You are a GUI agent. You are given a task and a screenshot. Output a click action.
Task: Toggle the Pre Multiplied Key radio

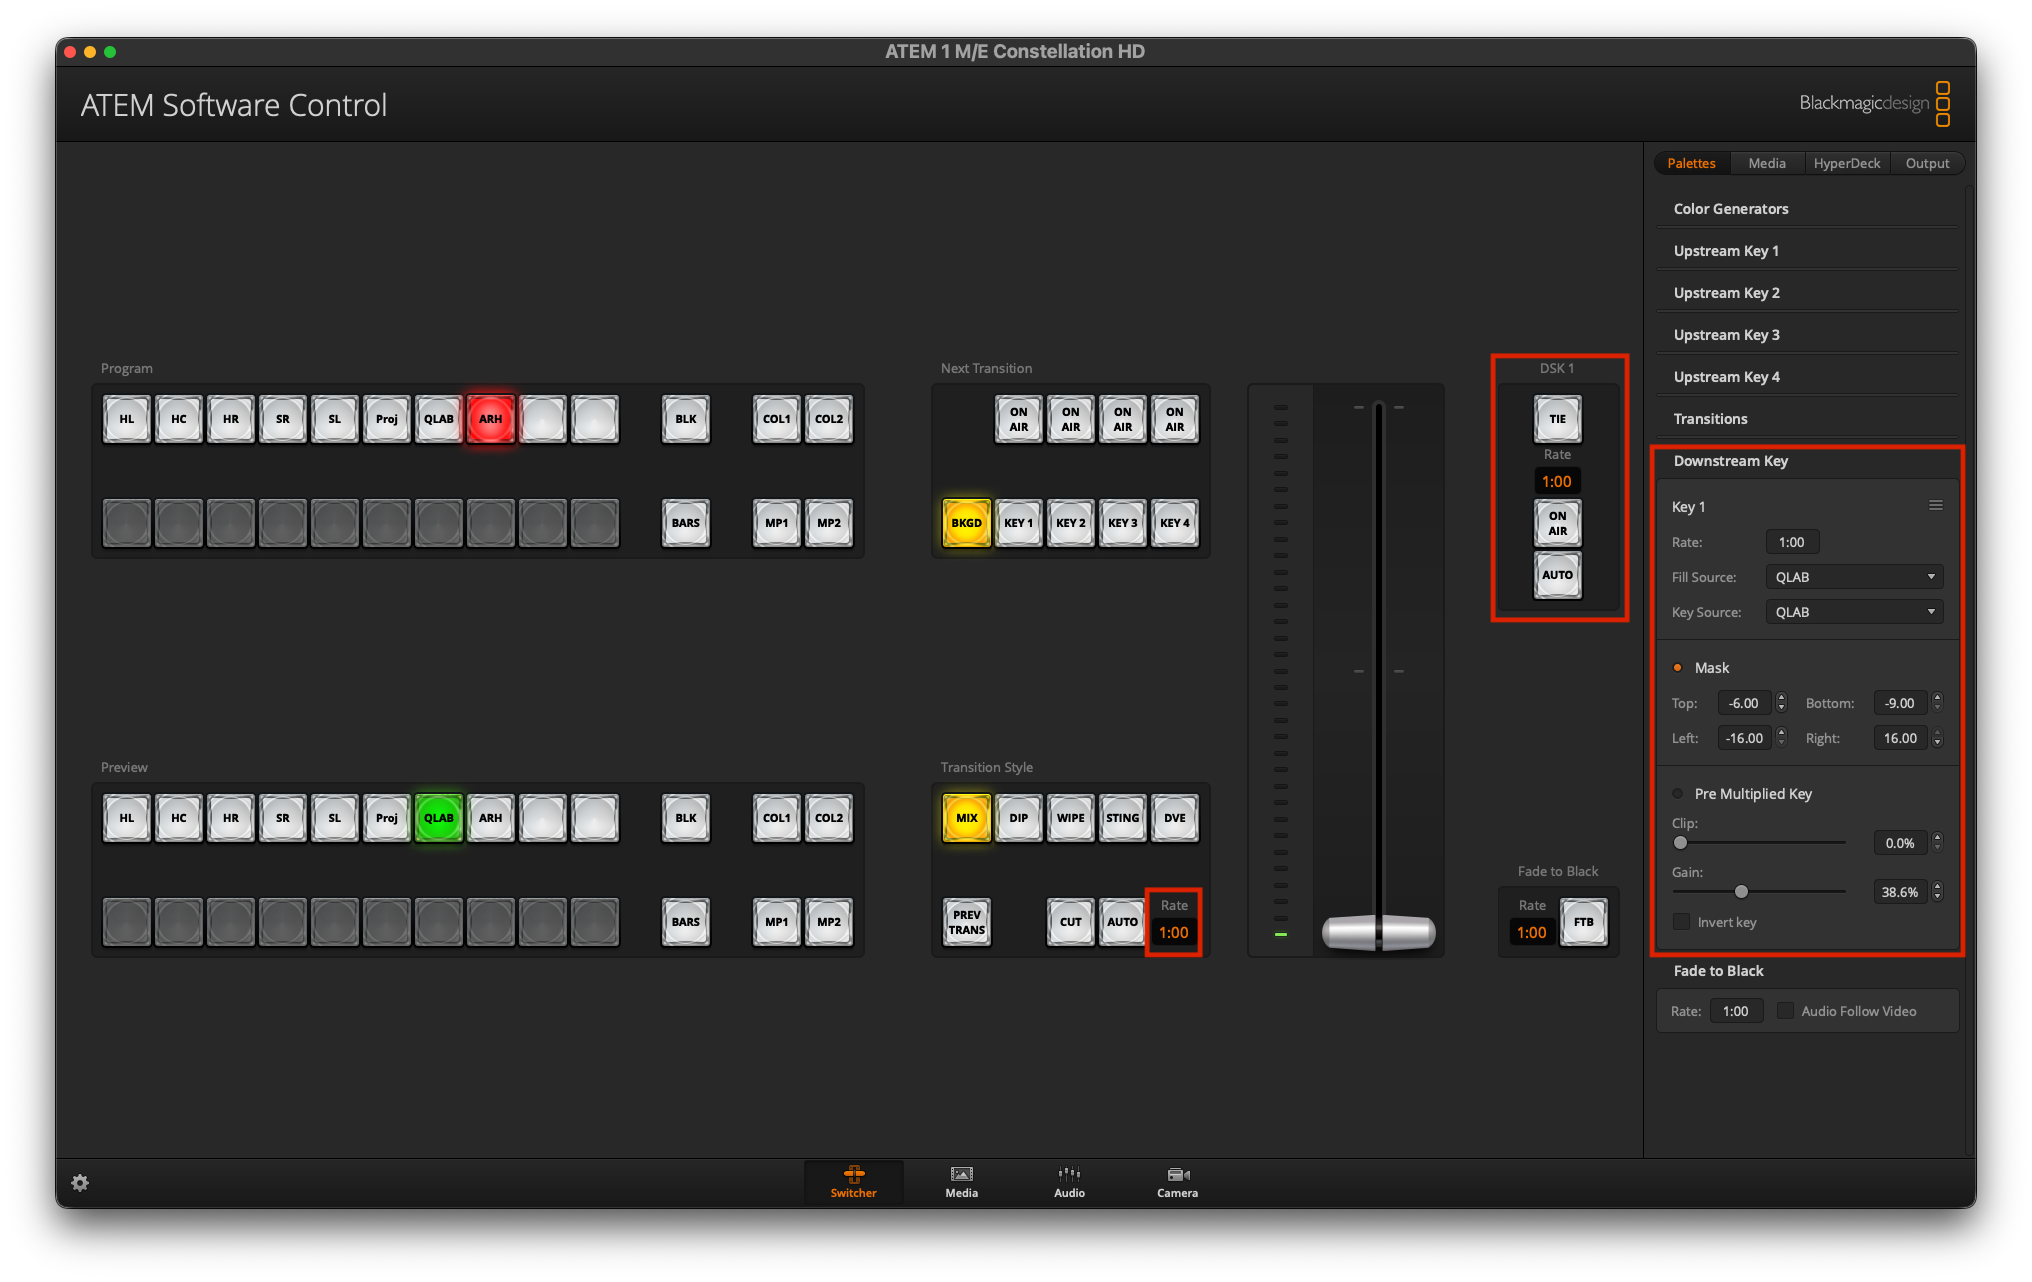[1678, 794]
